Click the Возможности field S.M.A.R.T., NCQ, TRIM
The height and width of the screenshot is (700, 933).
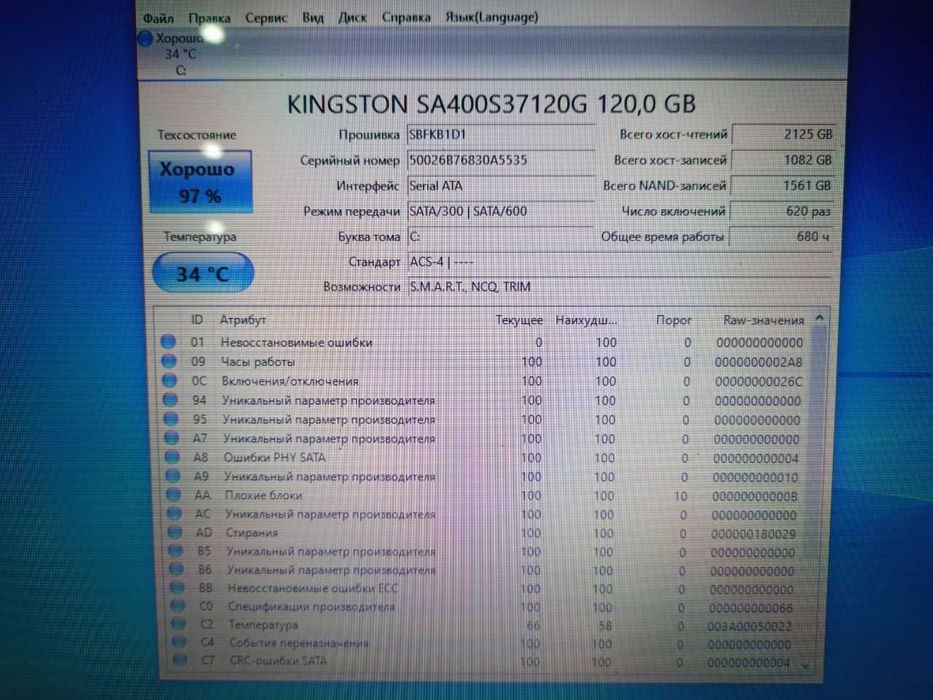click(x=619, y=287)
